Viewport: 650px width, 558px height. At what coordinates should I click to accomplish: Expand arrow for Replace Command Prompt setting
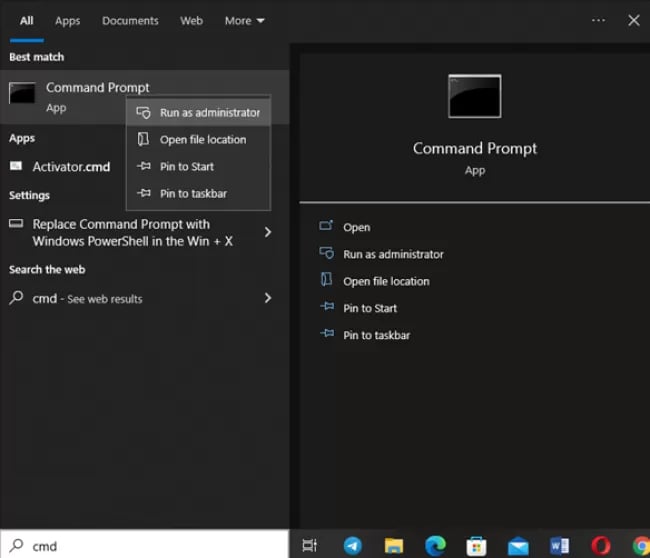pos(268,232)
